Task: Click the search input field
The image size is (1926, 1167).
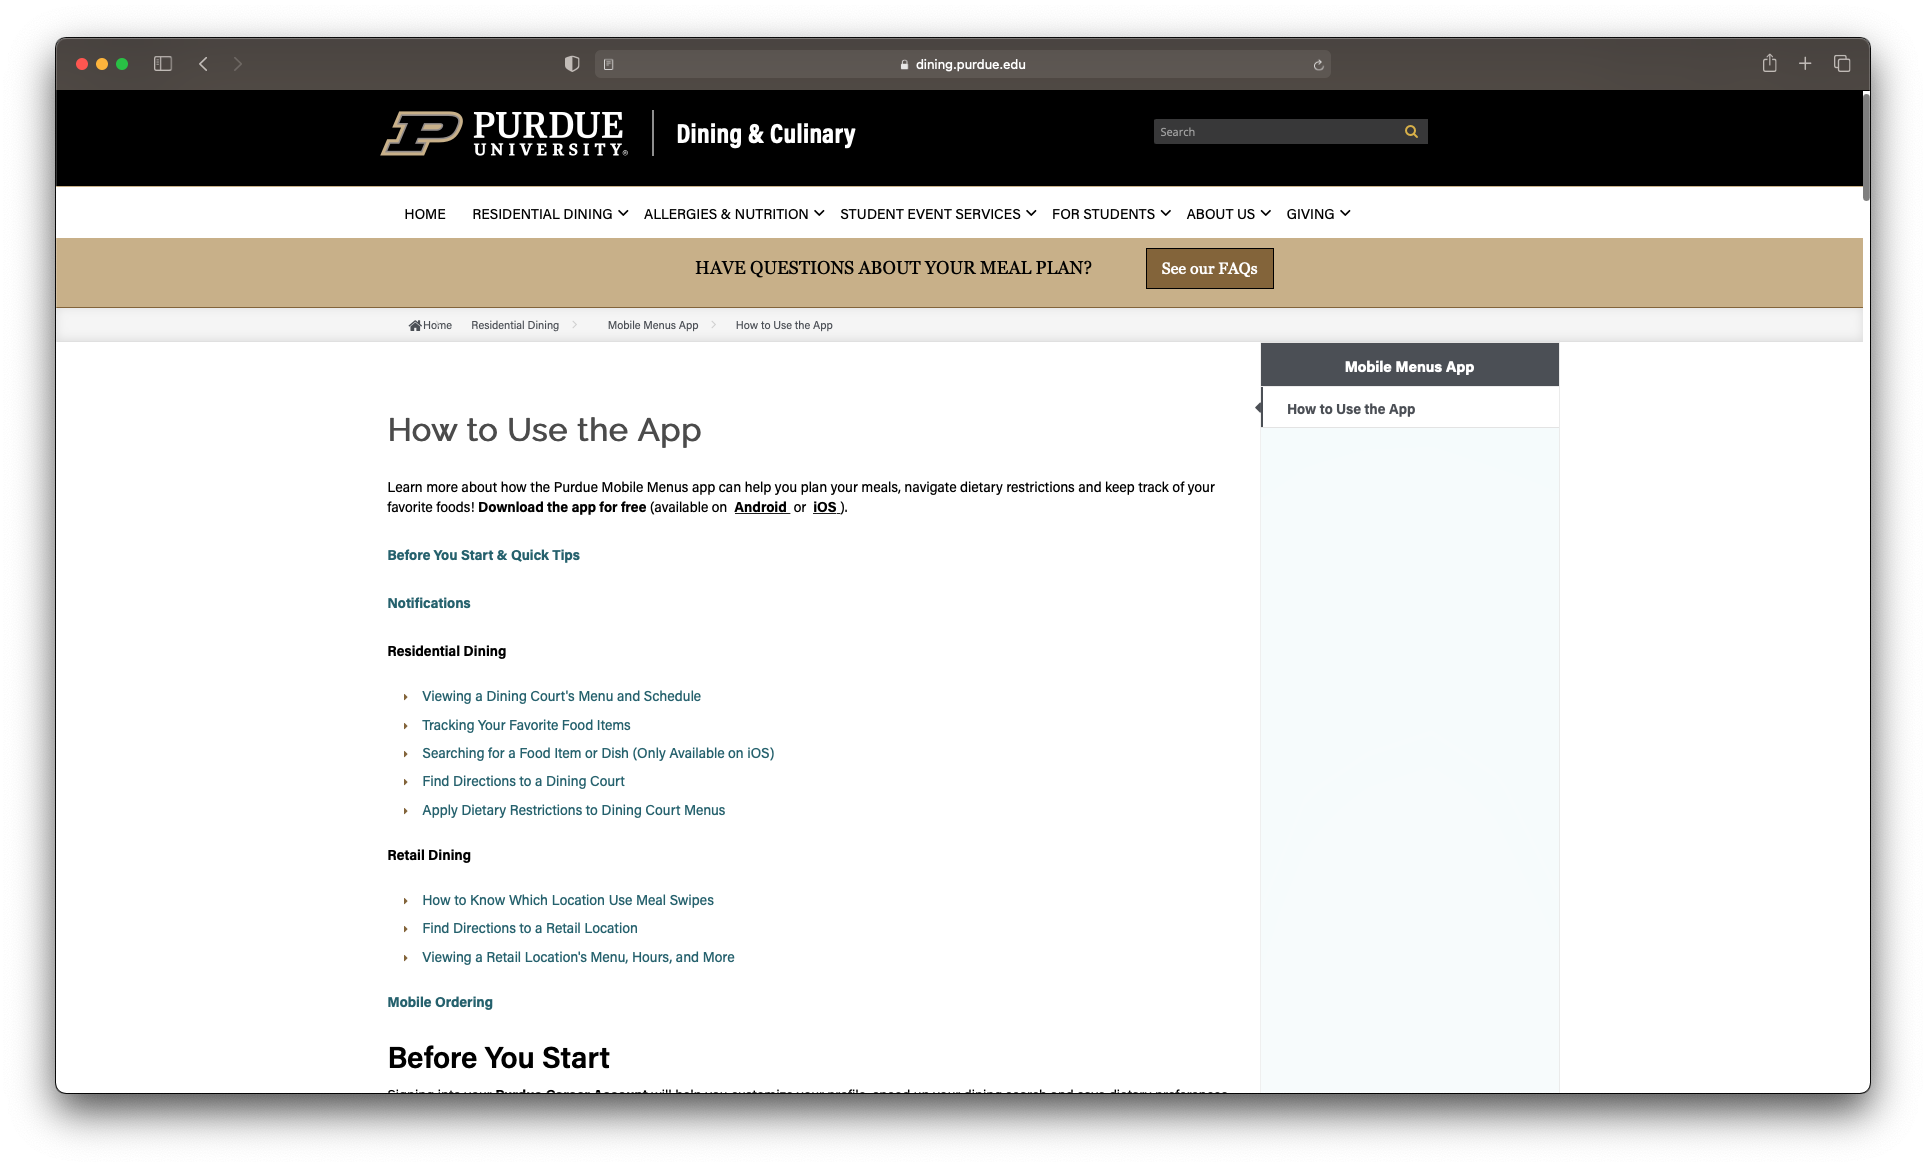Action: (1277, 131)
